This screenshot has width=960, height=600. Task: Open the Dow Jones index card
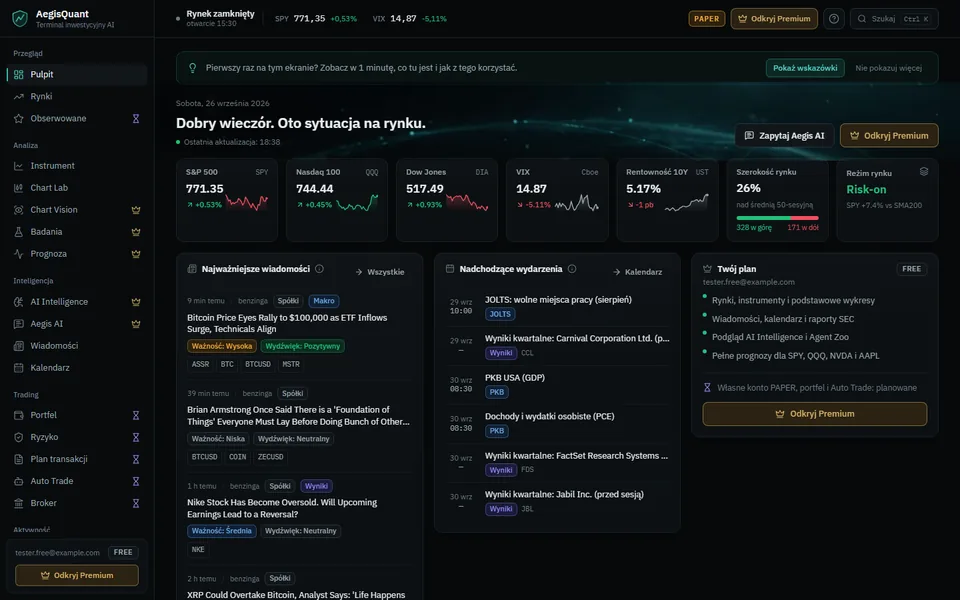[447, 200]
